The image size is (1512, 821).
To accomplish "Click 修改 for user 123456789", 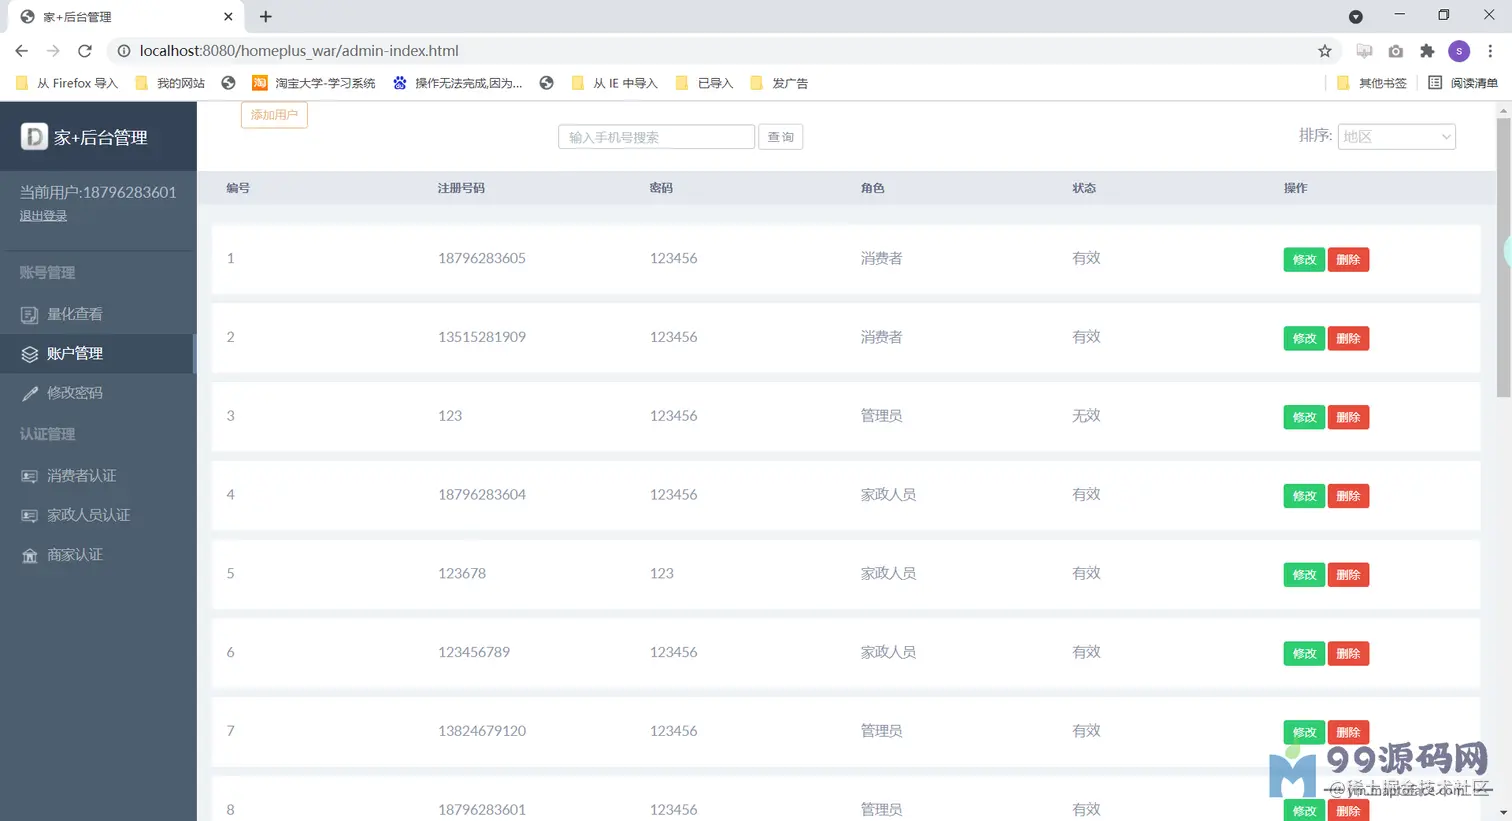I will point(1304,654).
